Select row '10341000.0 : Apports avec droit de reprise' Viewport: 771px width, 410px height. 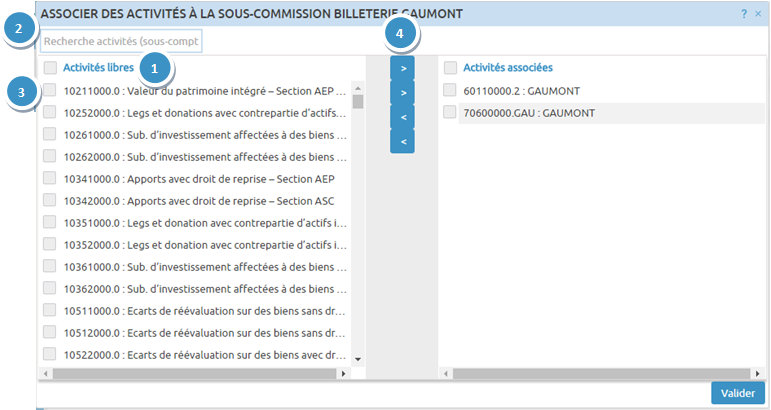click(x=199, y=179)
